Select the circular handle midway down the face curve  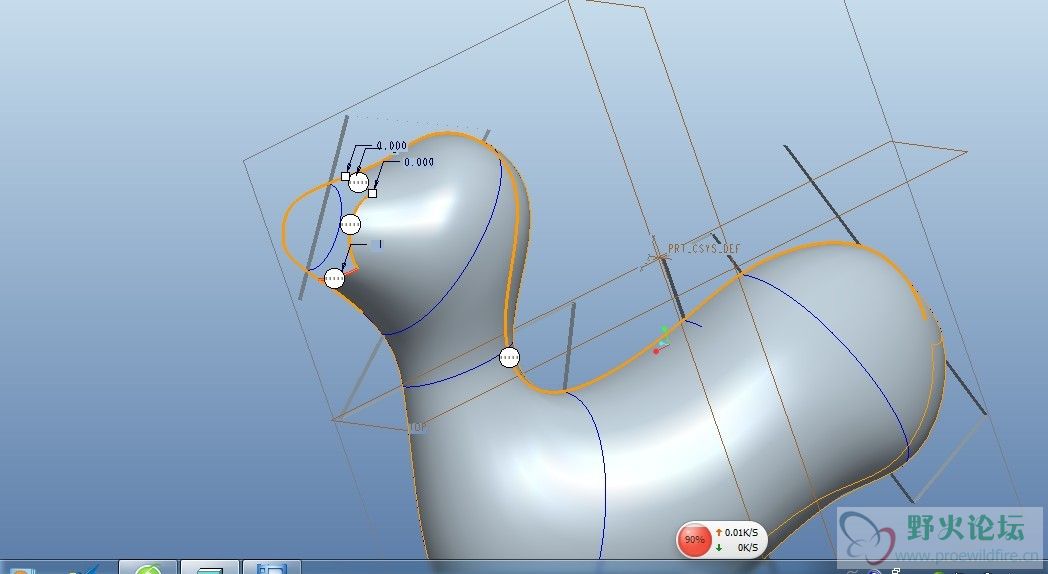point(350,225)
